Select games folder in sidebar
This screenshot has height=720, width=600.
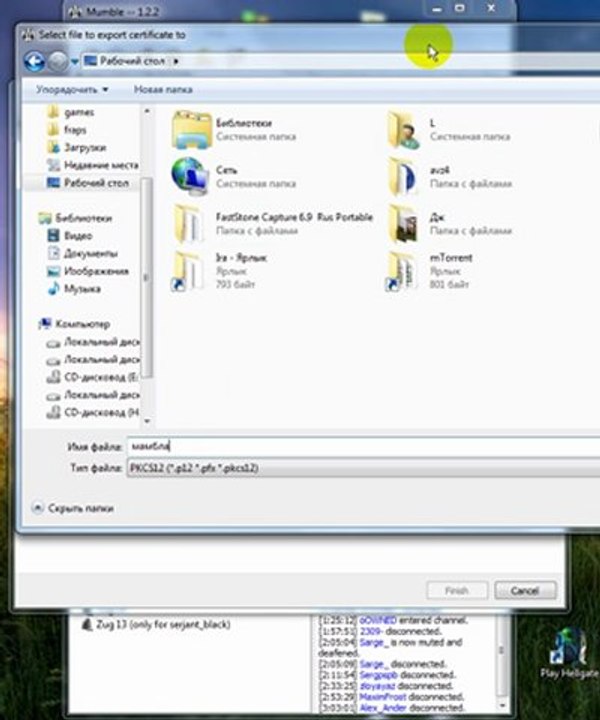coord(71,112)
